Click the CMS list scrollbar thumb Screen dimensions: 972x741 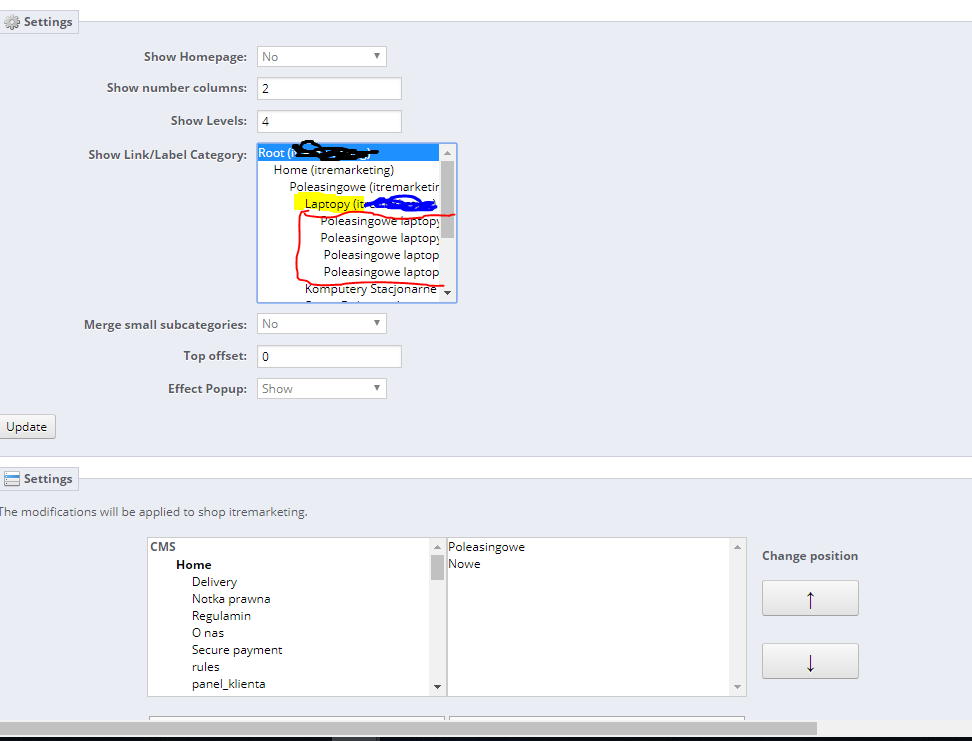(438, 567)
